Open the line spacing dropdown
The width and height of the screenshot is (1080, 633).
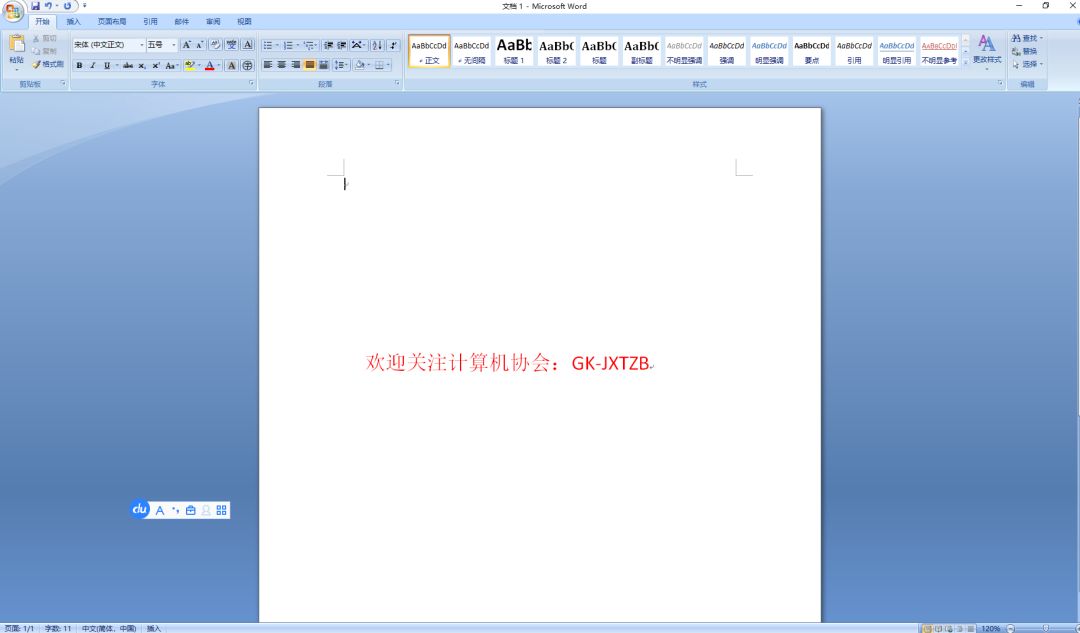[x=341, y=65]
